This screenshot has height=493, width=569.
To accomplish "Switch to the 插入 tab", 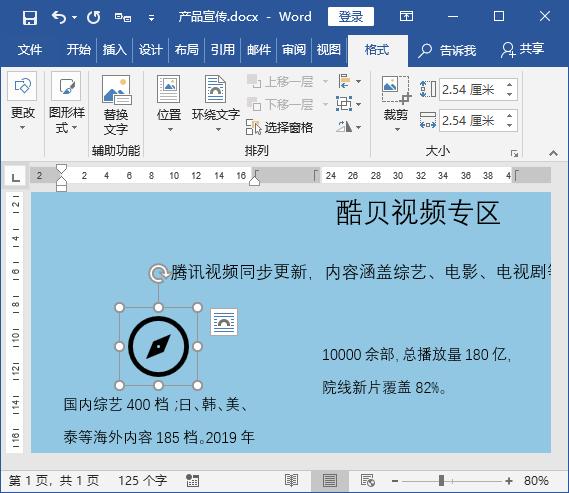I will (x=114, y=49).
